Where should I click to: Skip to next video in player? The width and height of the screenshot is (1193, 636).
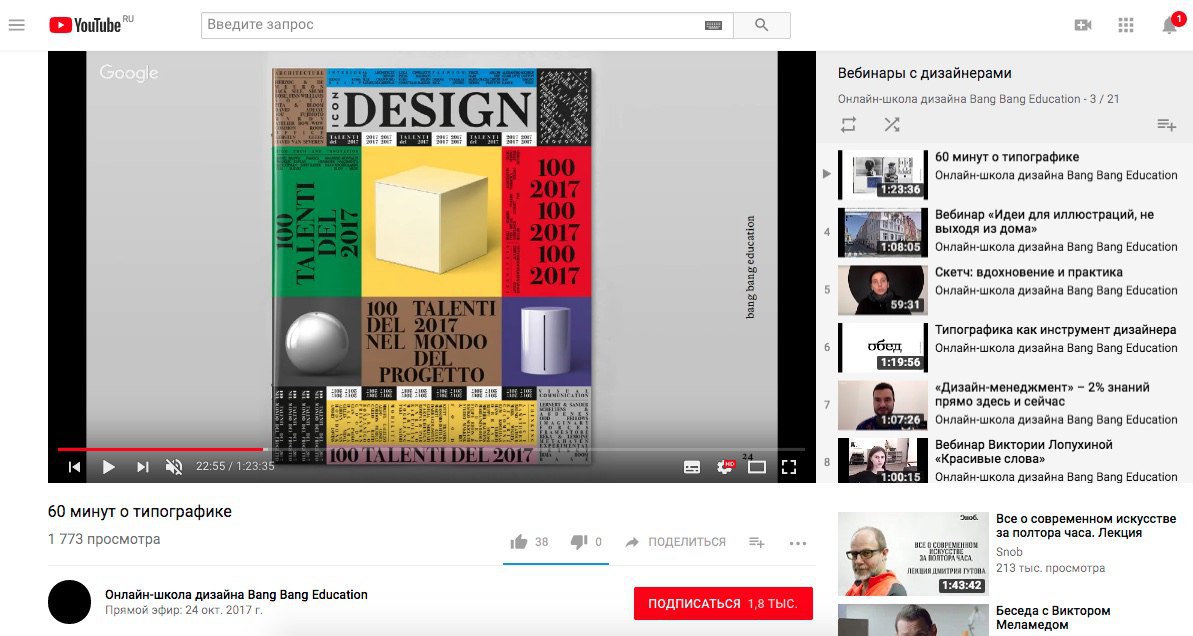(x=142, y=466)
